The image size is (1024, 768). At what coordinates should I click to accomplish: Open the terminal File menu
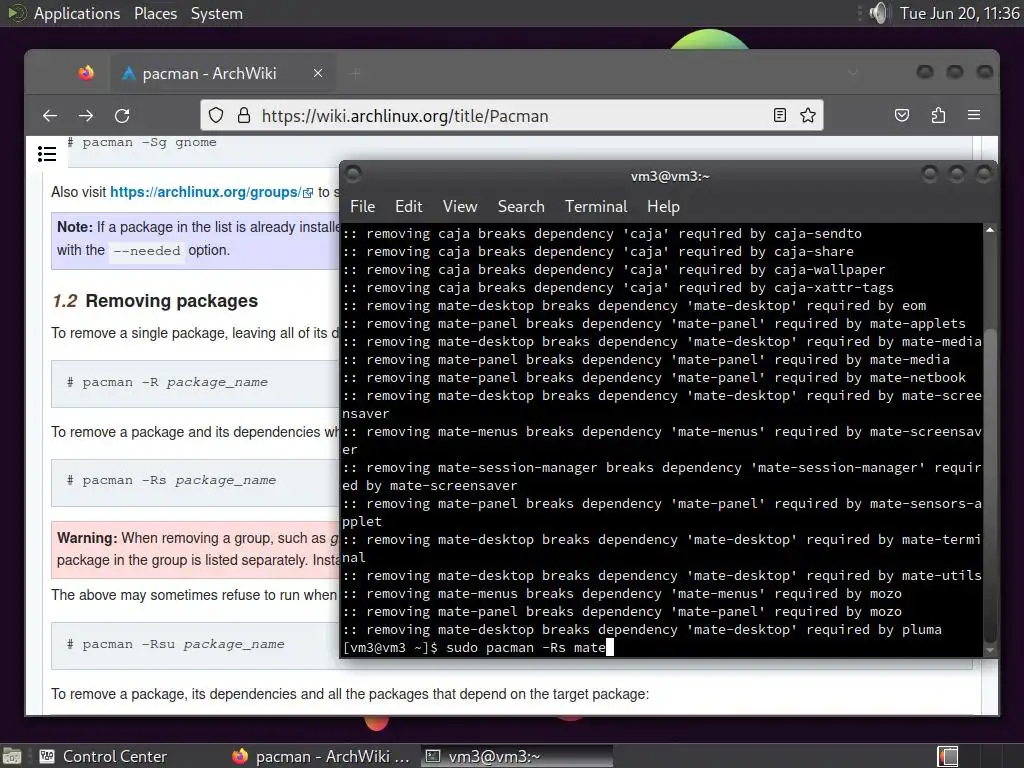point(362,206)
